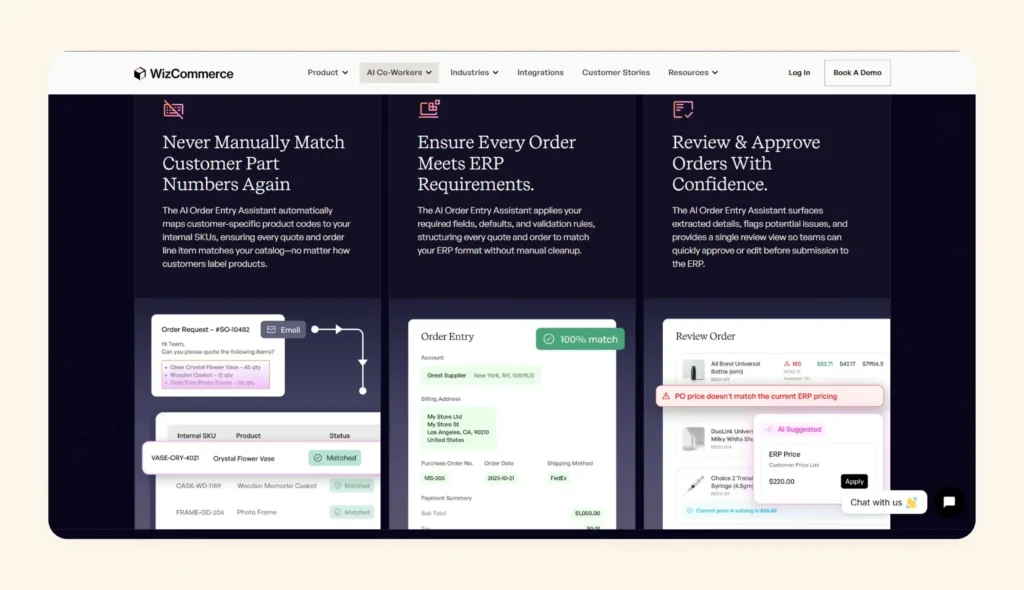
Task: Click the Matched badge for Wooden Memorial Casket
Action: [x=351, y=485]
